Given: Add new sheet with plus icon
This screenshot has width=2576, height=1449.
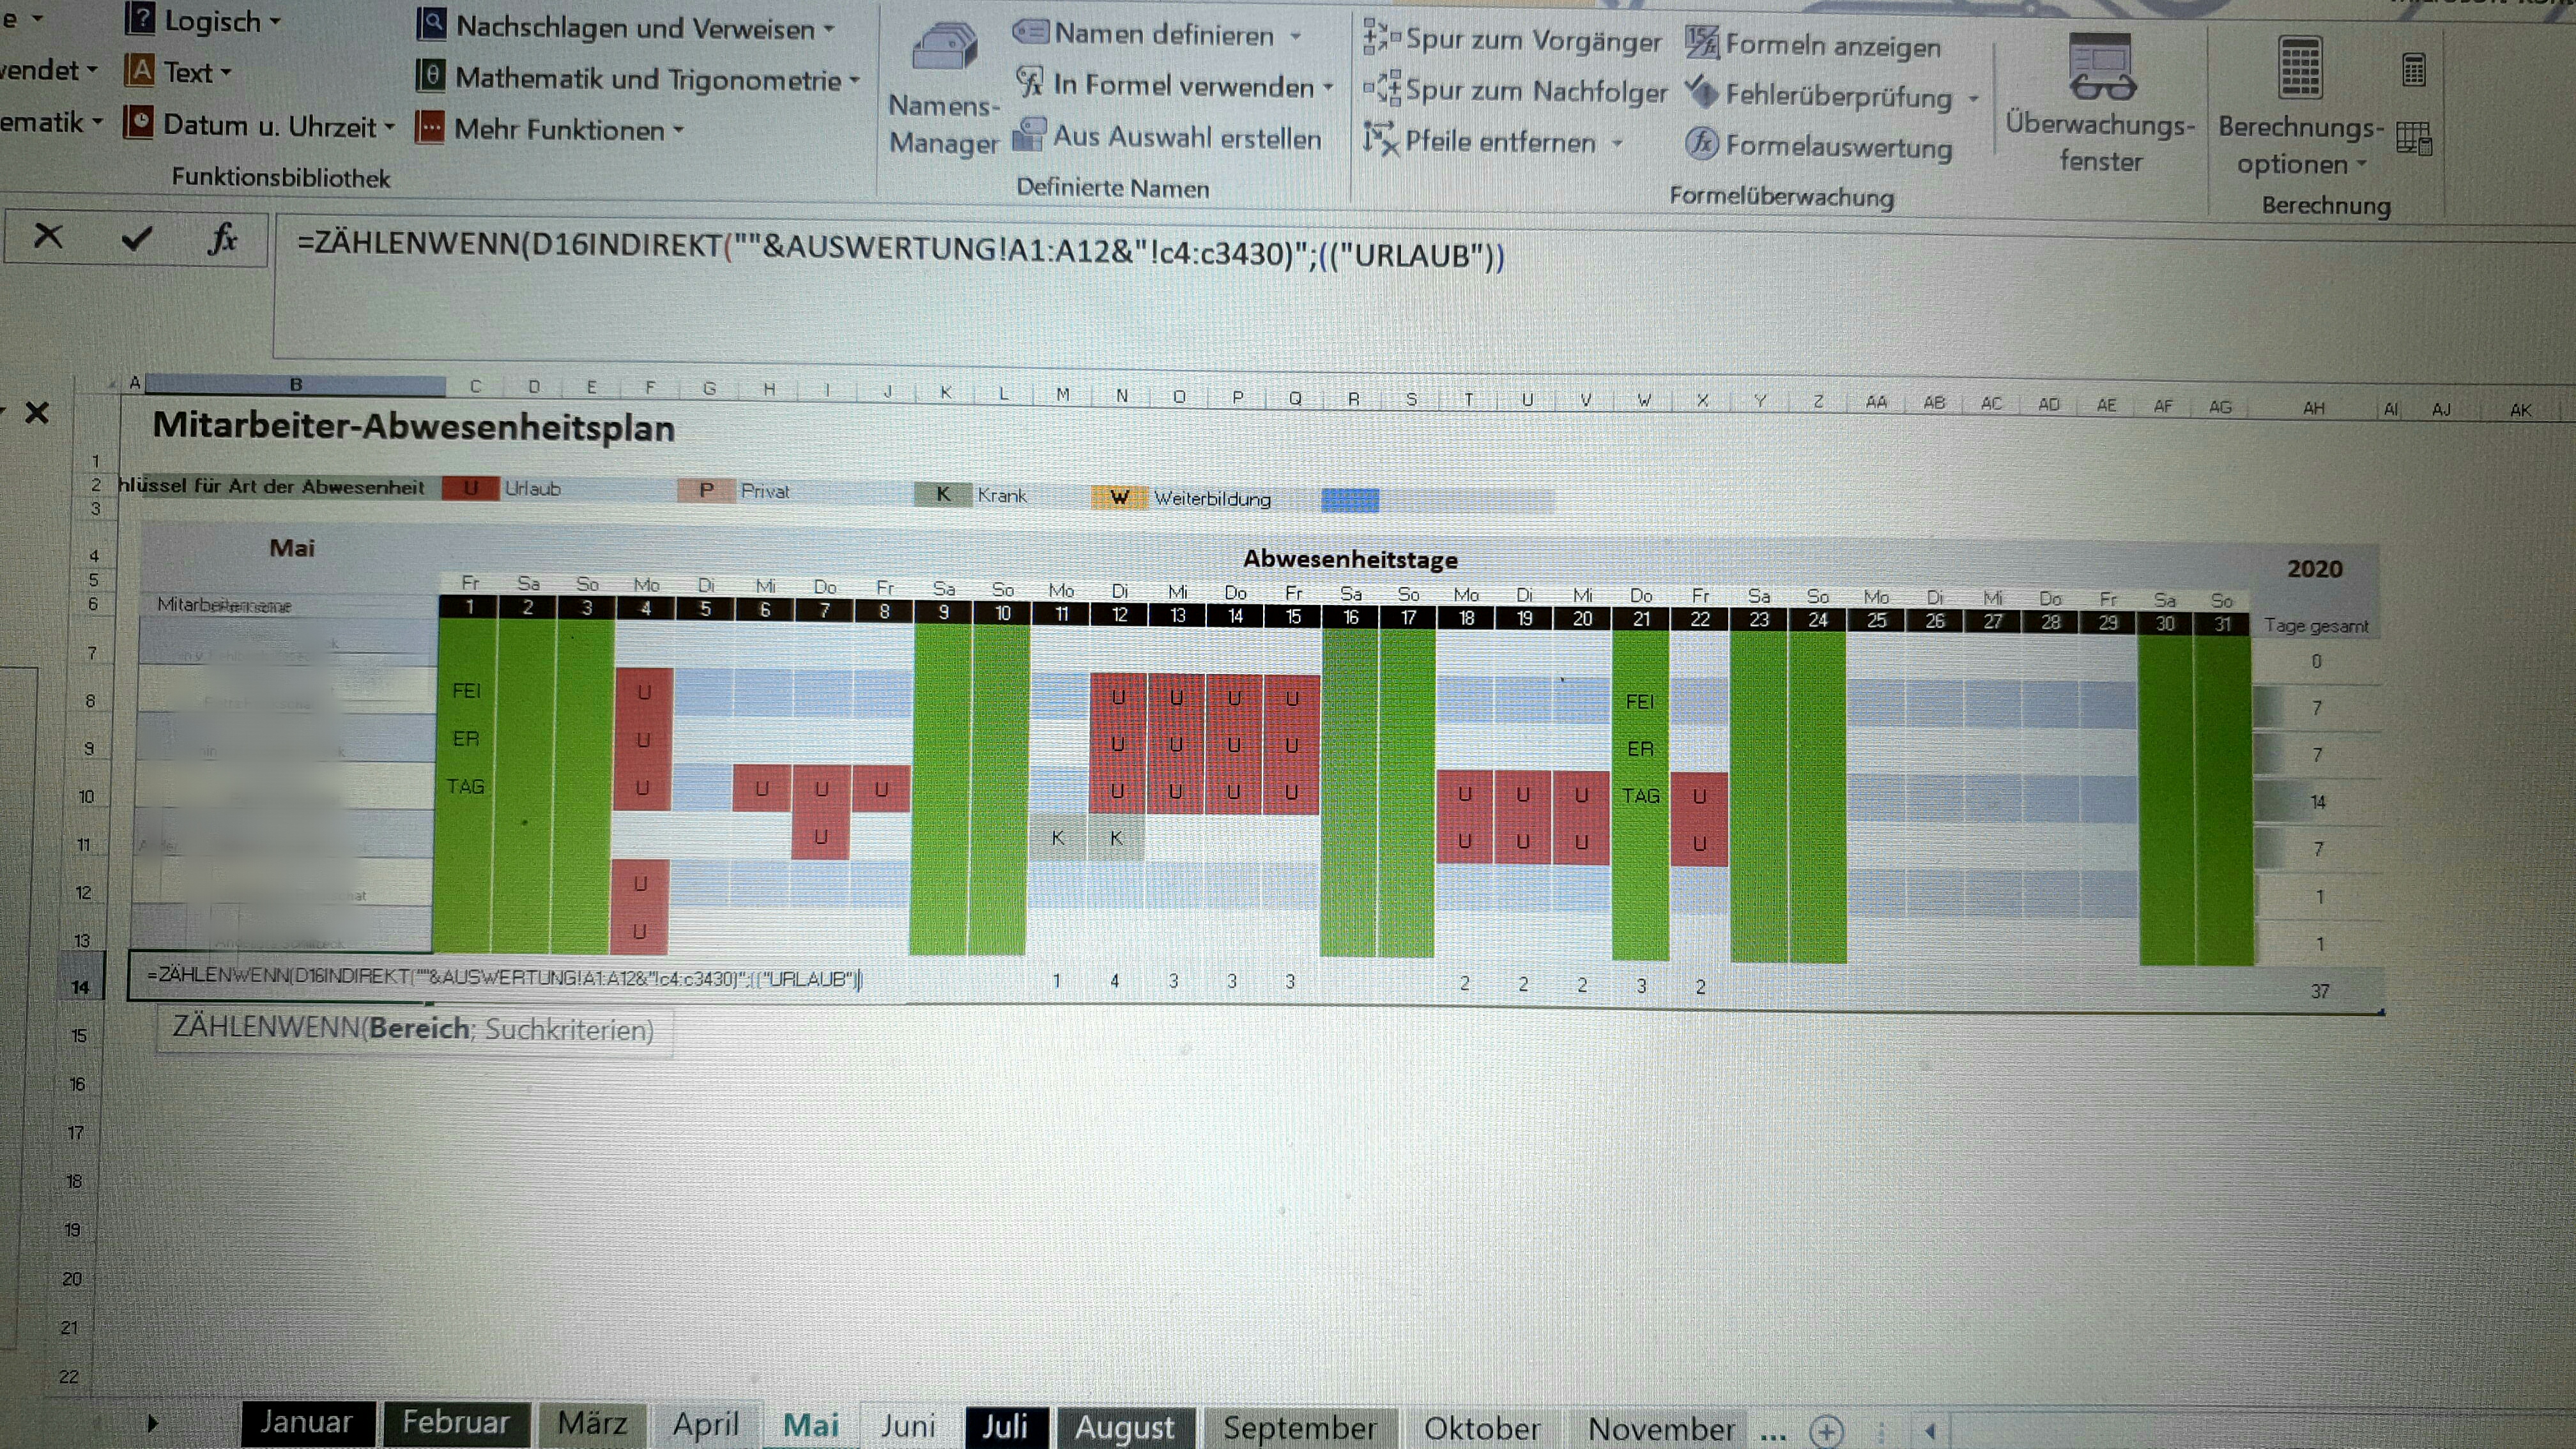Looking at the screenshot, I should 1826,1431.
